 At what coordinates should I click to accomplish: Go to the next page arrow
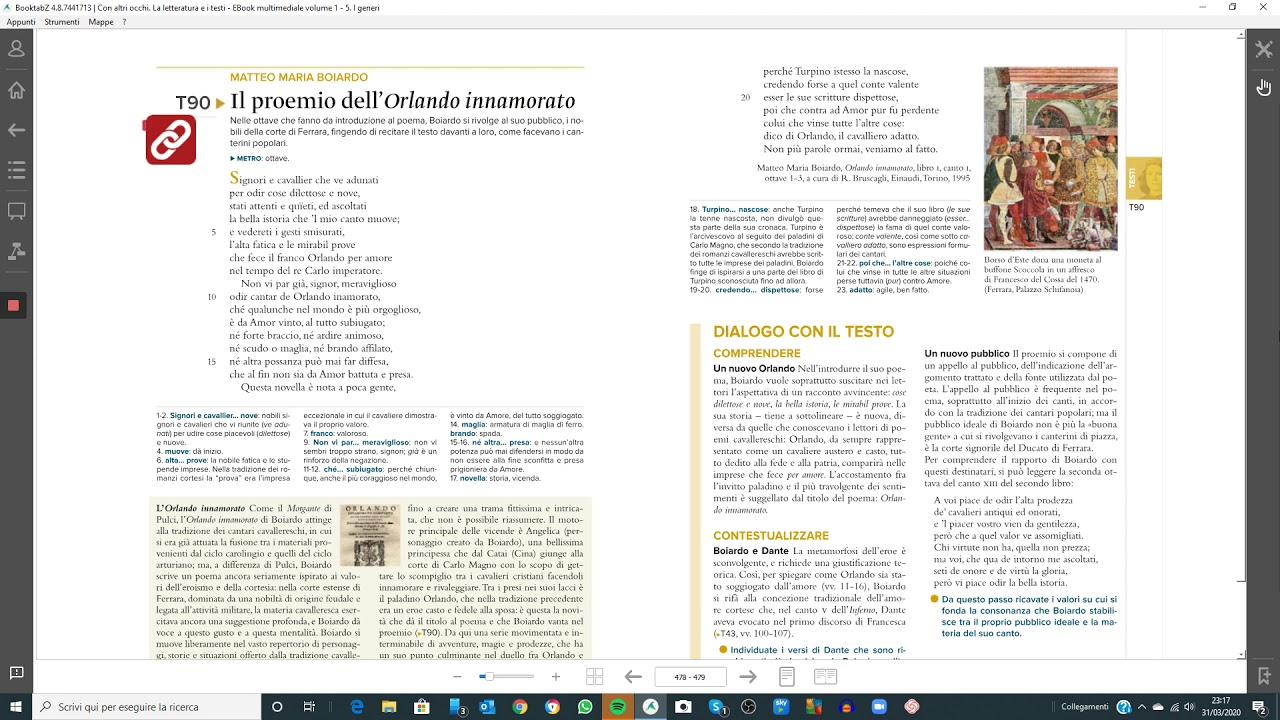[x=748, y=677]
